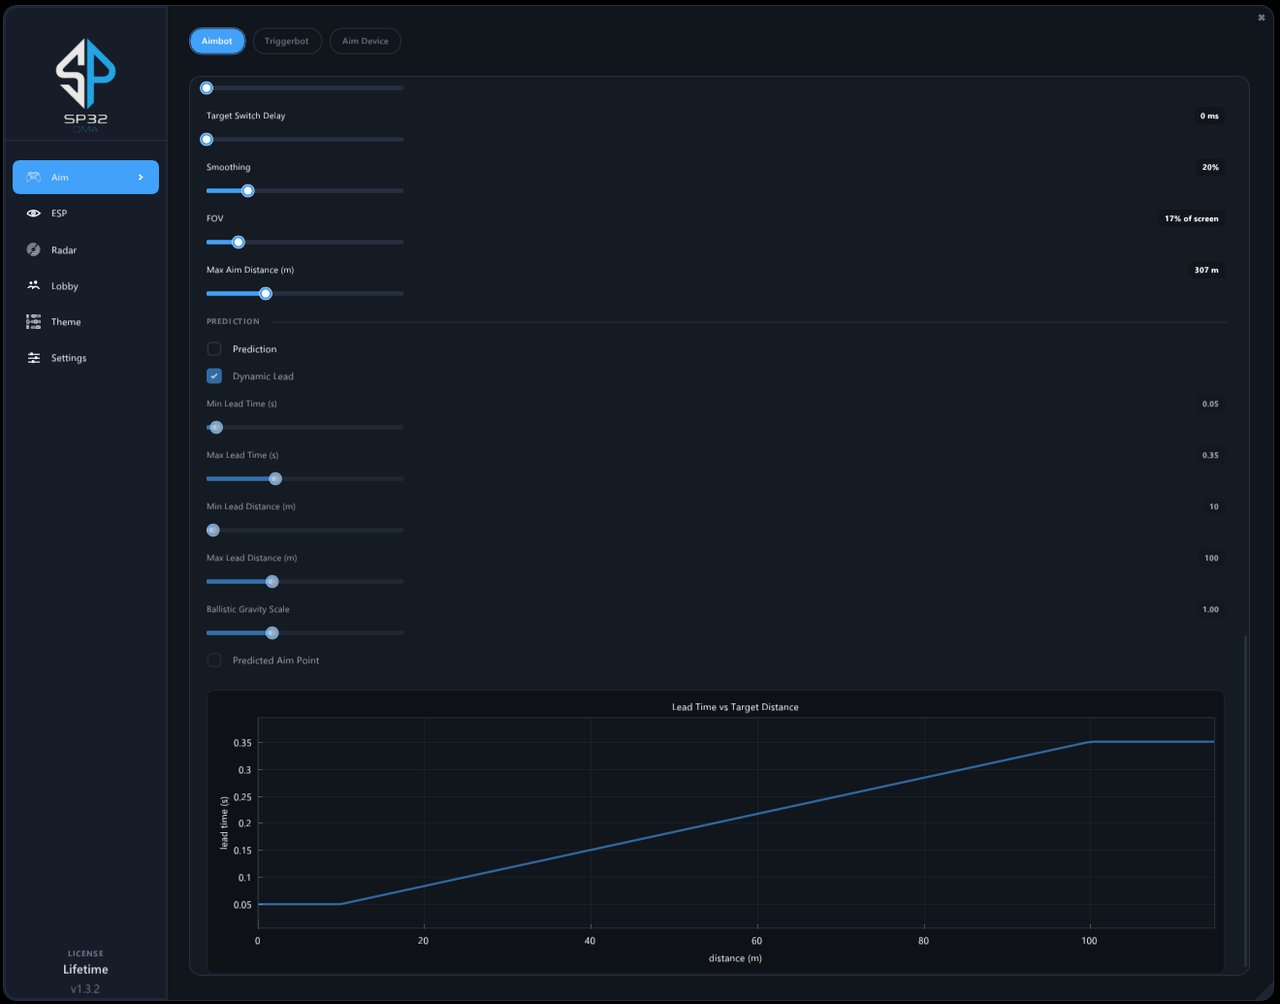Image resolution: width=1280 pixels, height=1004 pixels.
Task: Click the Min Lead Time slider handle
Action: coord(216,427)
